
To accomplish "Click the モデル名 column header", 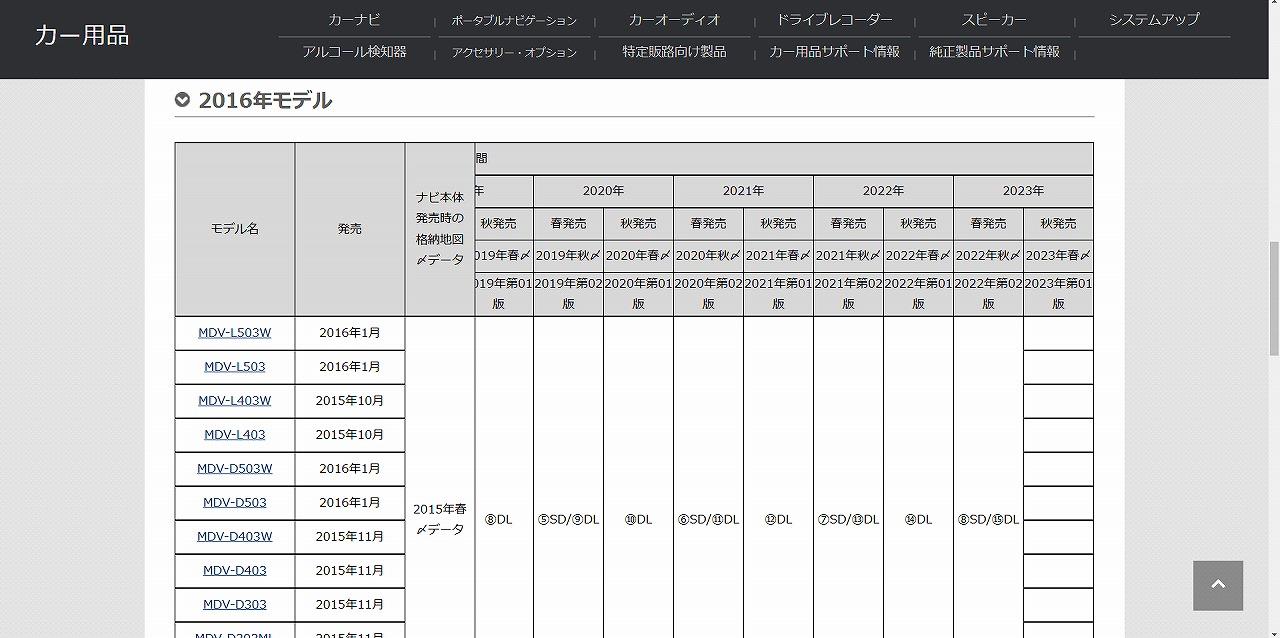I will pos(235,229).
